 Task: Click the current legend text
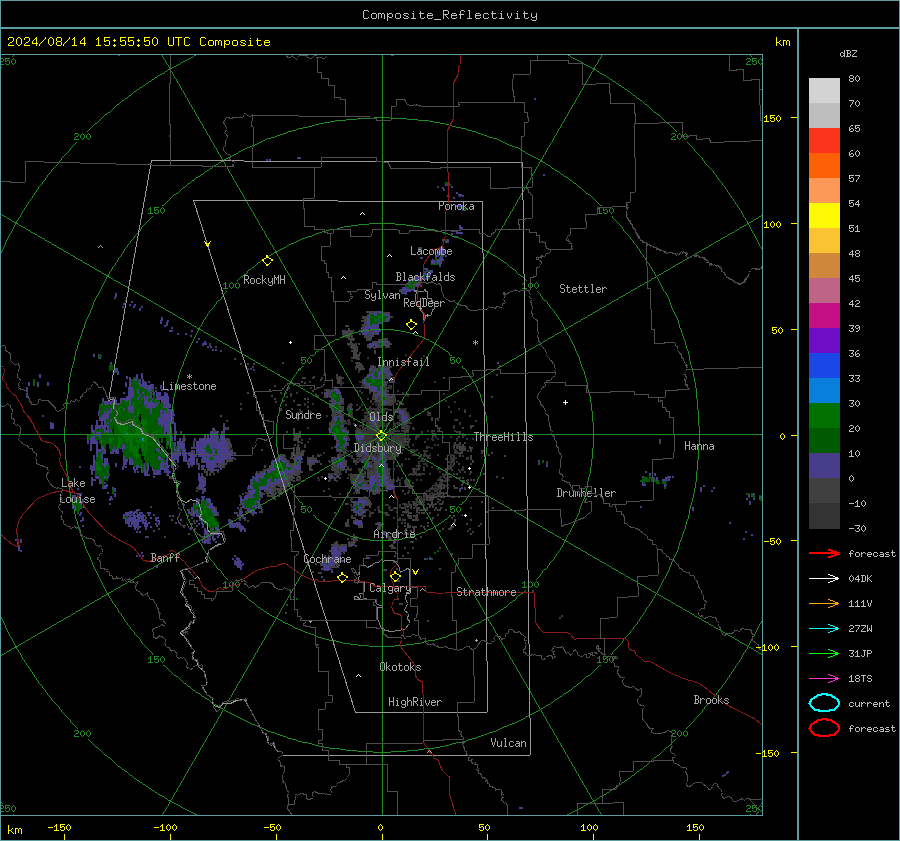pyautogui.click(x=869, y=704)
